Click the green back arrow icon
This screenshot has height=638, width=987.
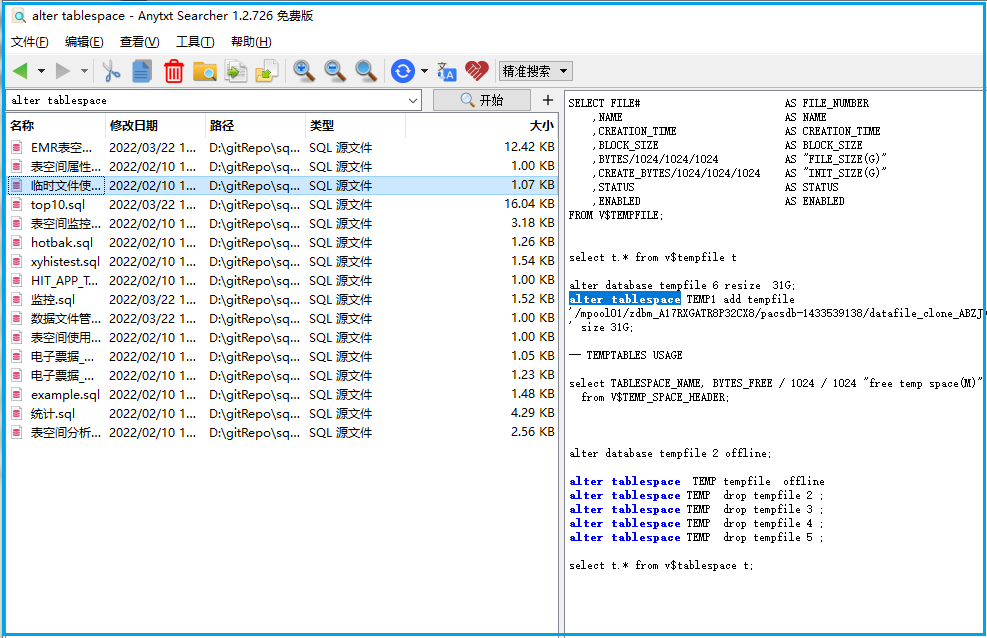pos(20,71)
